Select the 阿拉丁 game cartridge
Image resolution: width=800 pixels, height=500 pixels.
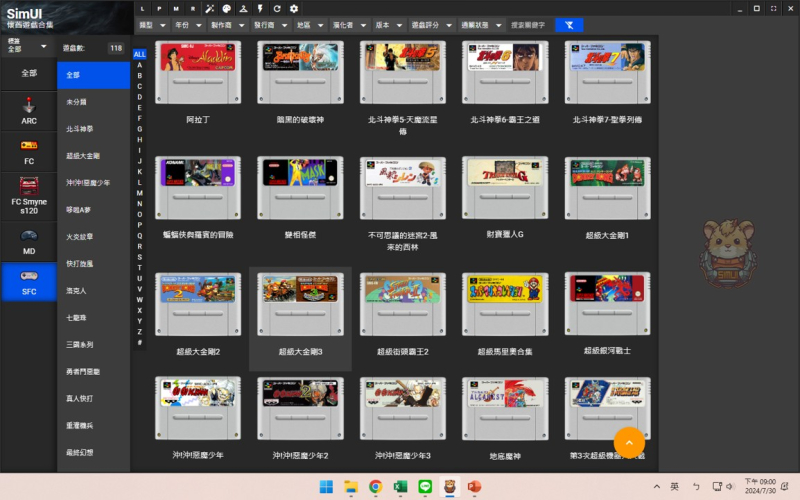(198, 72)
